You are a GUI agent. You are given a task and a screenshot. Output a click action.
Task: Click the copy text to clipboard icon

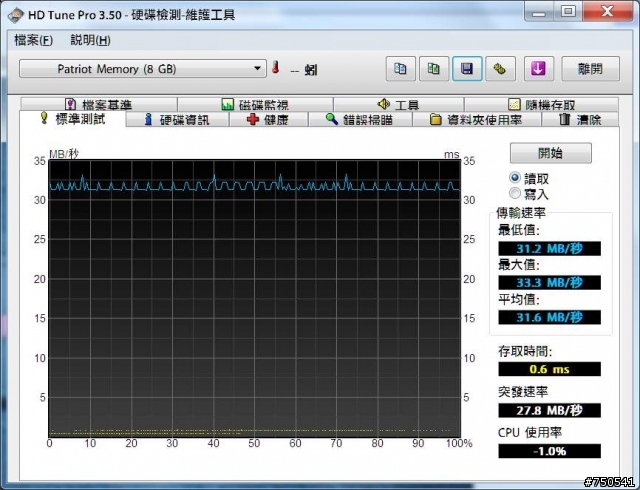[x=400, y=69]
